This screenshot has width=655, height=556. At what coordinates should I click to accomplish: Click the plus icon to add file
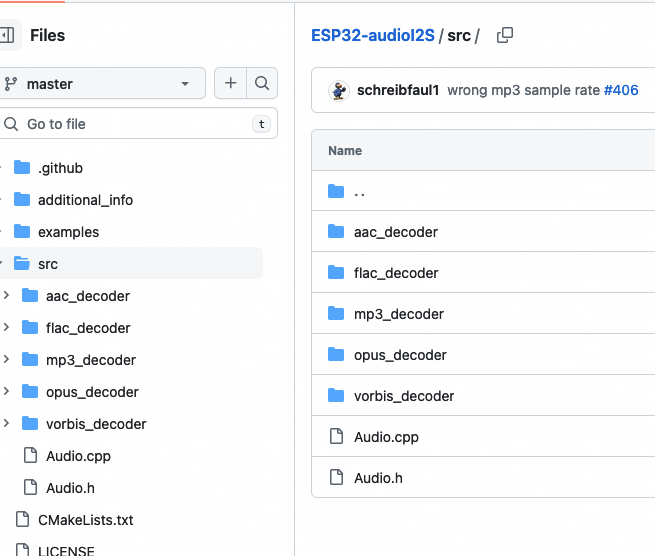tap(230, 84)
